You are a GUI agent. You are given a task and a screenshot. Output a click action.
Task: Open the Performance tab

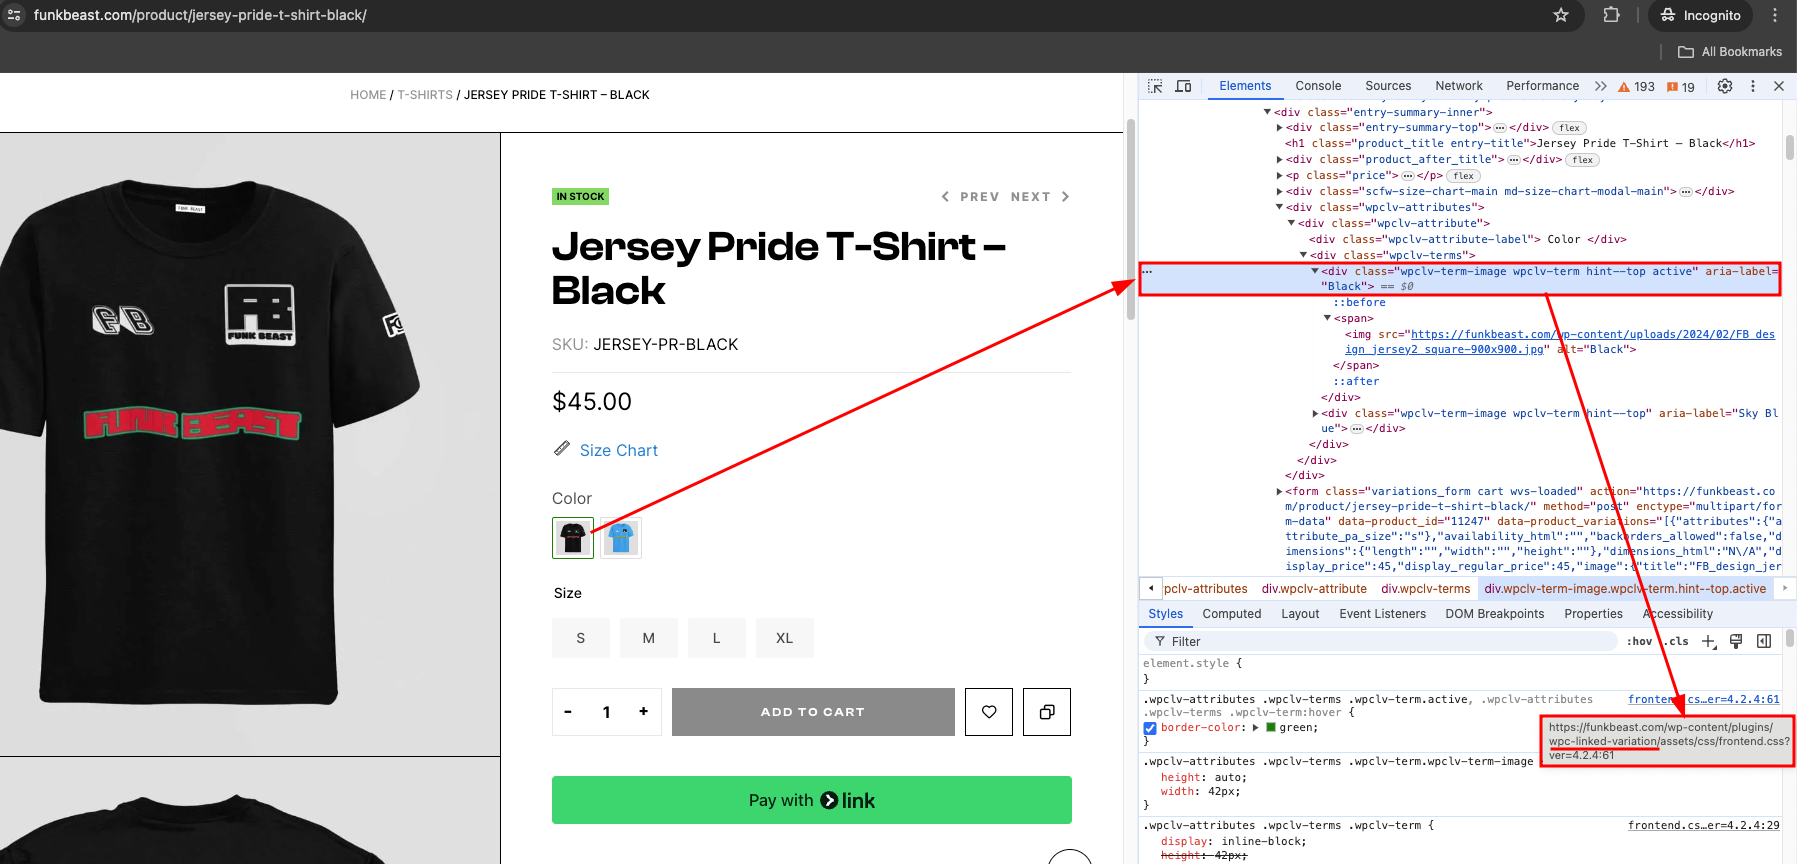pyautogui.click(x=1542, y=86)
